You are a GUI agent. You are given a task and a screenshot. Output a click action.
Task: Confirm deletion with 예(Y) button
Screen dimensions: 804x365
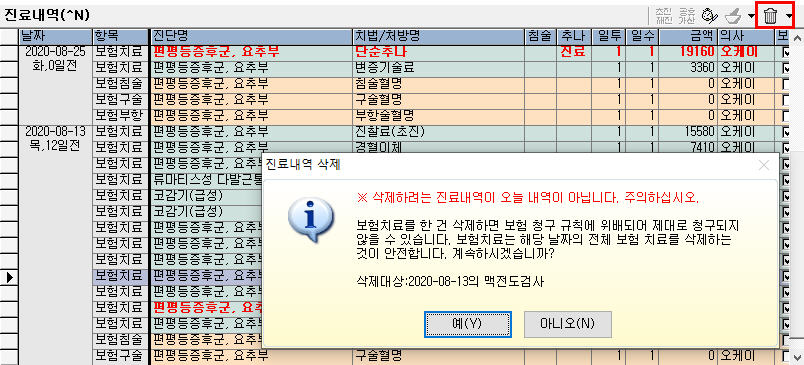468,324
